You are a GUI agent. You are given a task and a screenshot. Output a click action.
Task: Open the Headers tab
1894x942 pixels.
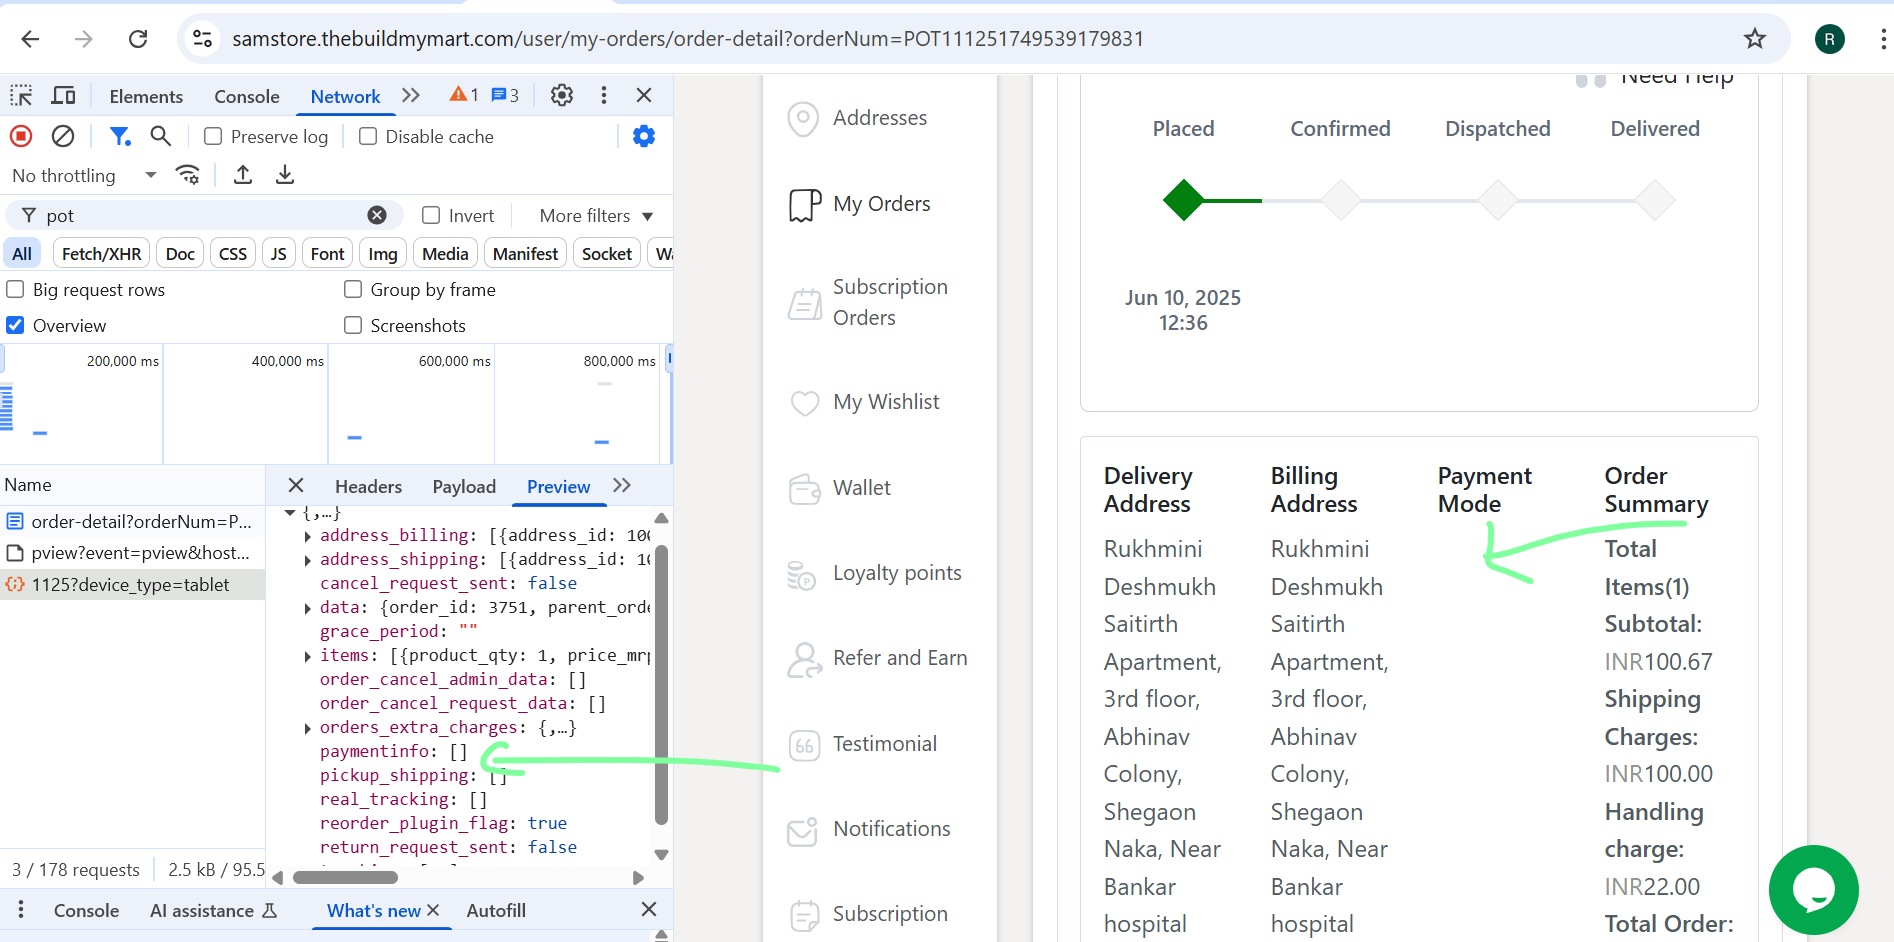368,486
